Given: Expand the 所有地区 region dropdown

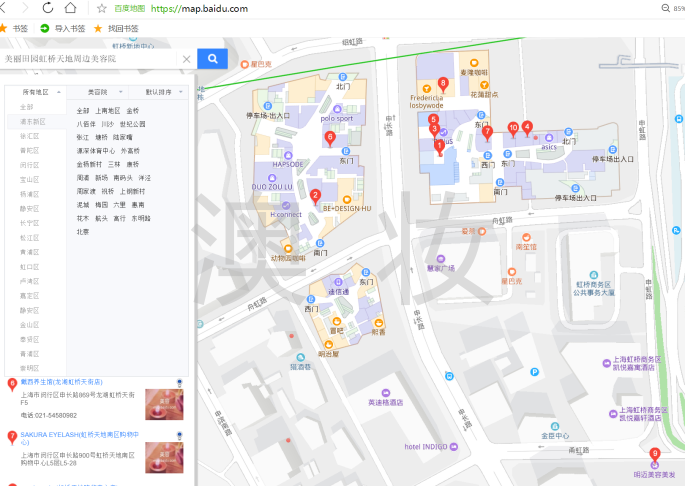Looking at the screenshot, I should [37, 91].
